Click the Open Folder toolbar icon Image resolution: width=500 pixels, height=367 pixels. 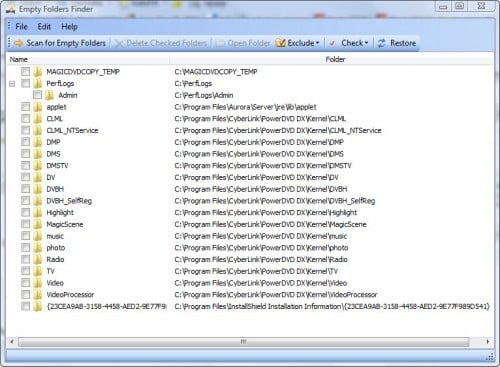click(220, 43)
